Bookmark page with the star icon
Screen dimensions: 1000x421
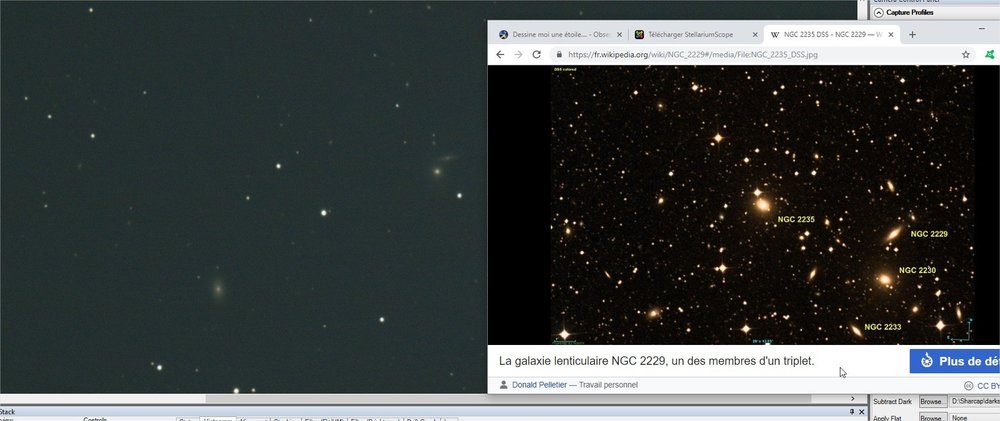(966, 55)
